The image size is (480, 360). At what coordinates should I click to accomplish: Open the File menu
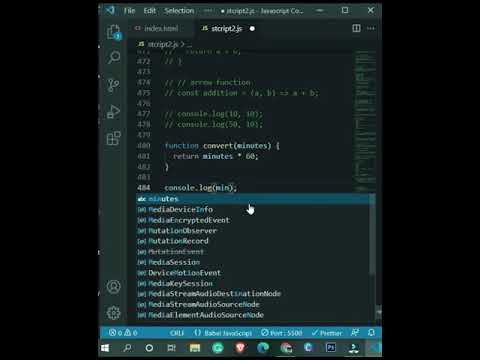click(129, 11)
